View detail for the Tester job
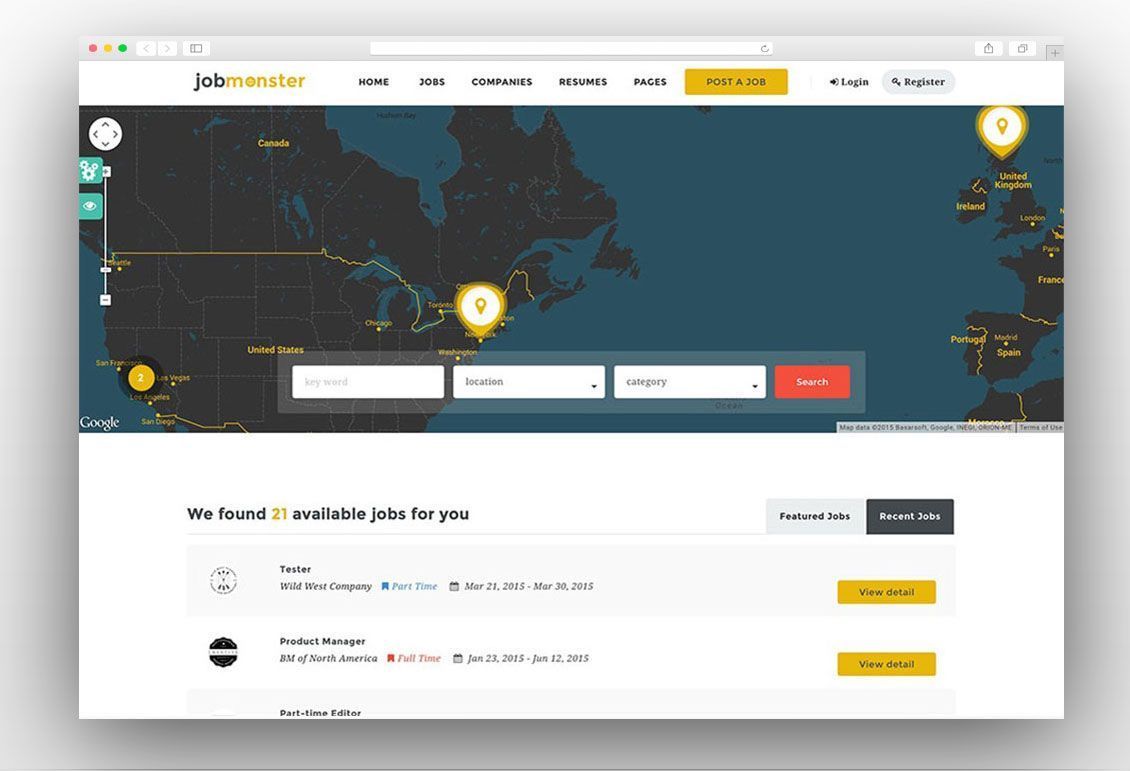This screenshot has height=771, width=1130. click(x=886, y=592)
